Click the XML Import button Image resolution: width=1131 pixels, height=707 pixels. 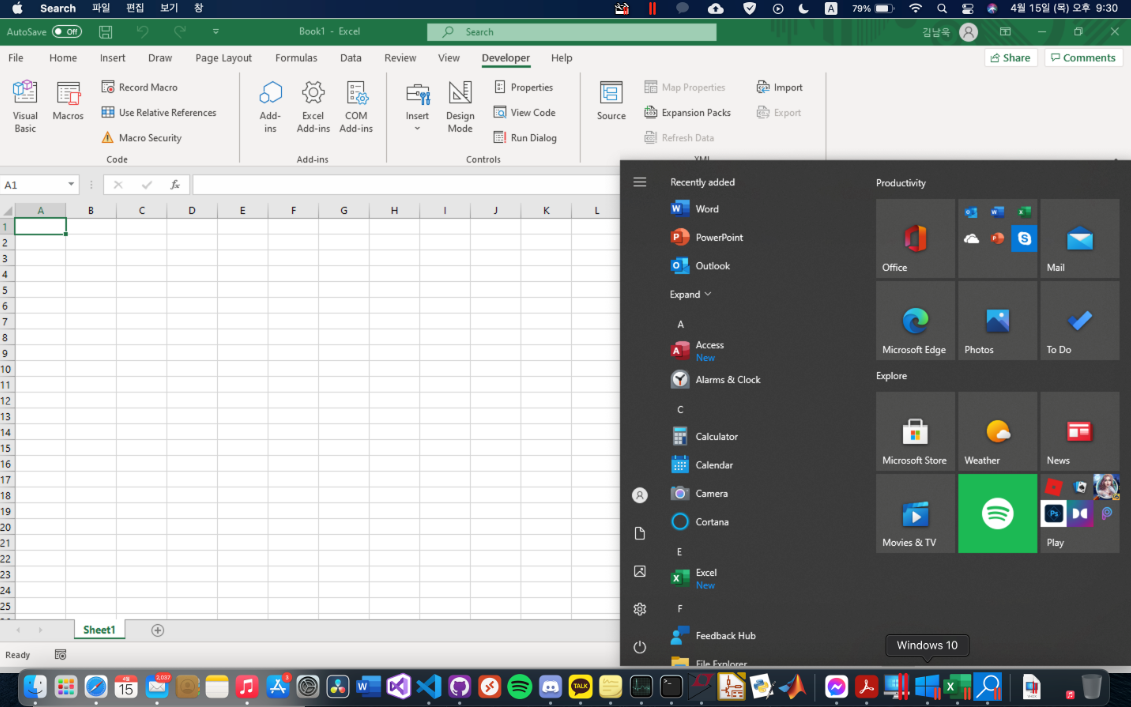coord(779,87)
